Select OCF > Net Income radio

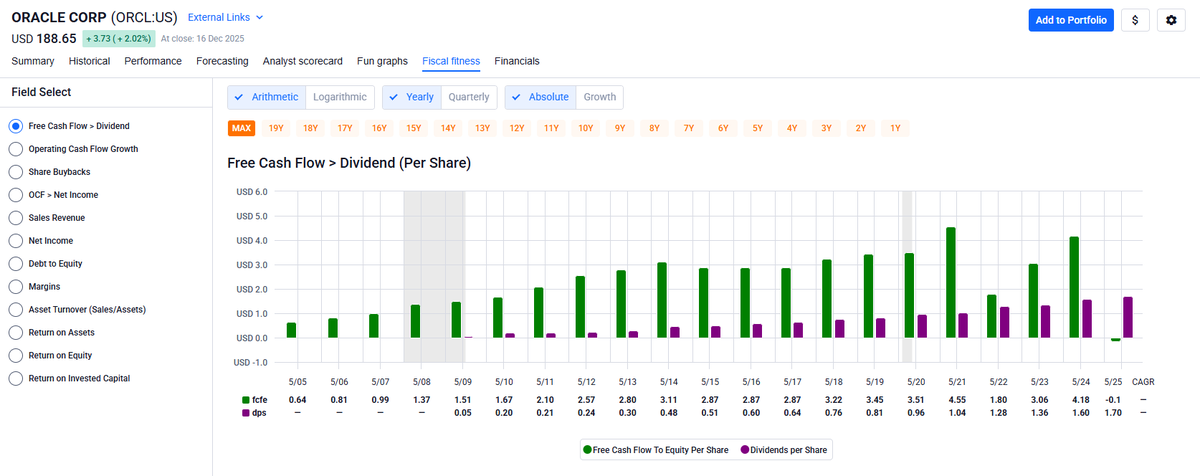pyautogui.click(x=15, y=195)
